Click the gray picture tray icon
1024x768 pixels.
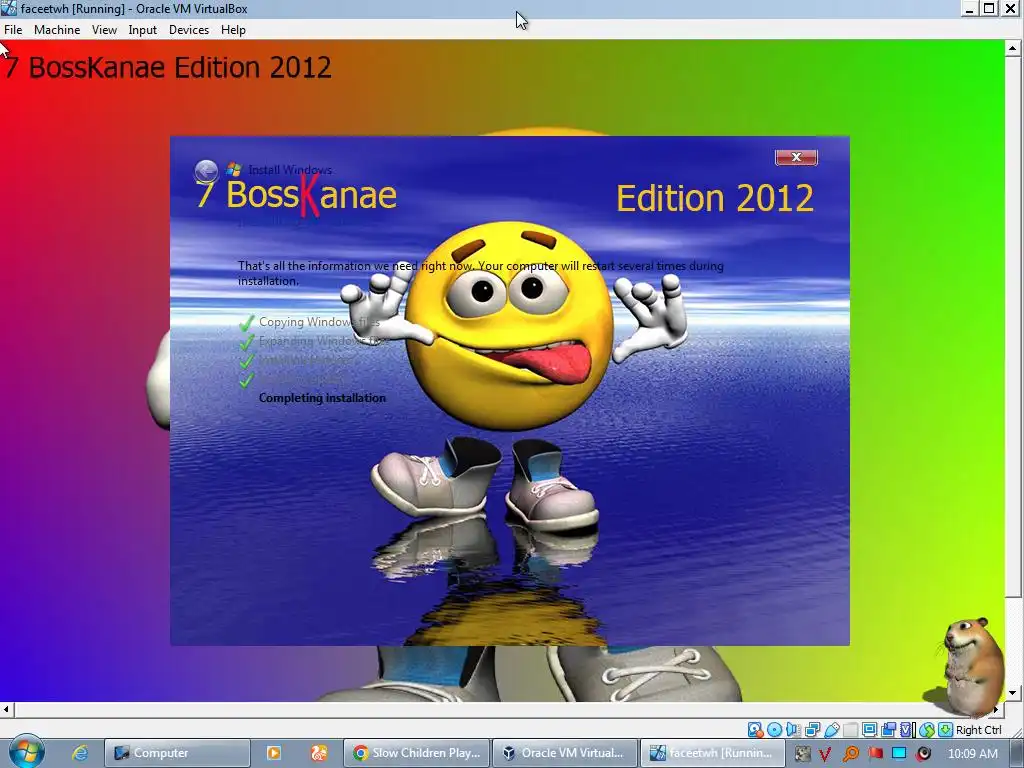pyautogui.click(x=803, y=754)
